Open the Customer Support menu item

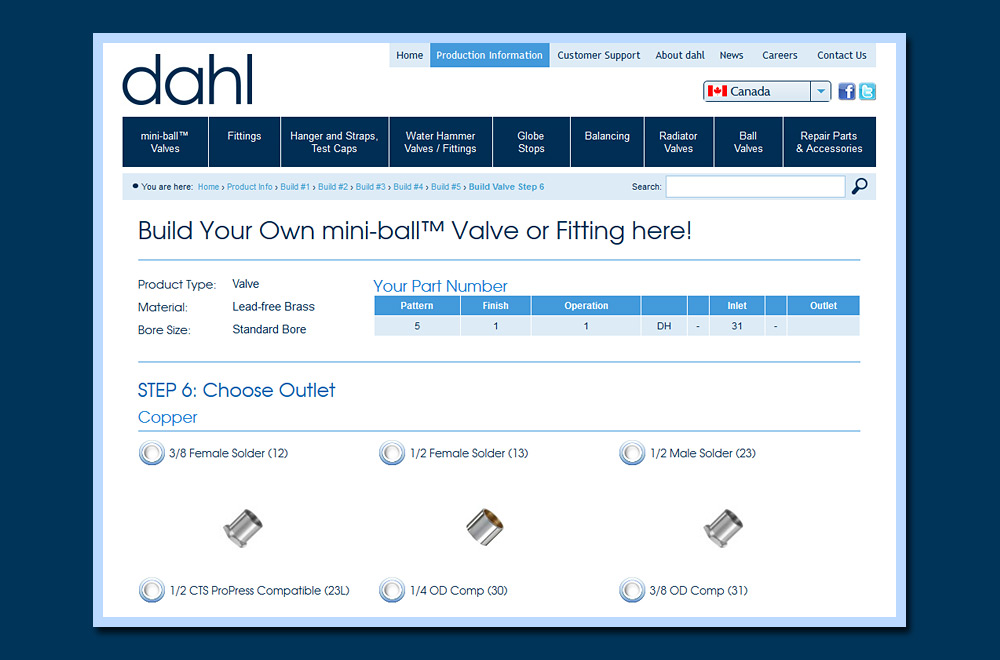[x=598, y=55]
